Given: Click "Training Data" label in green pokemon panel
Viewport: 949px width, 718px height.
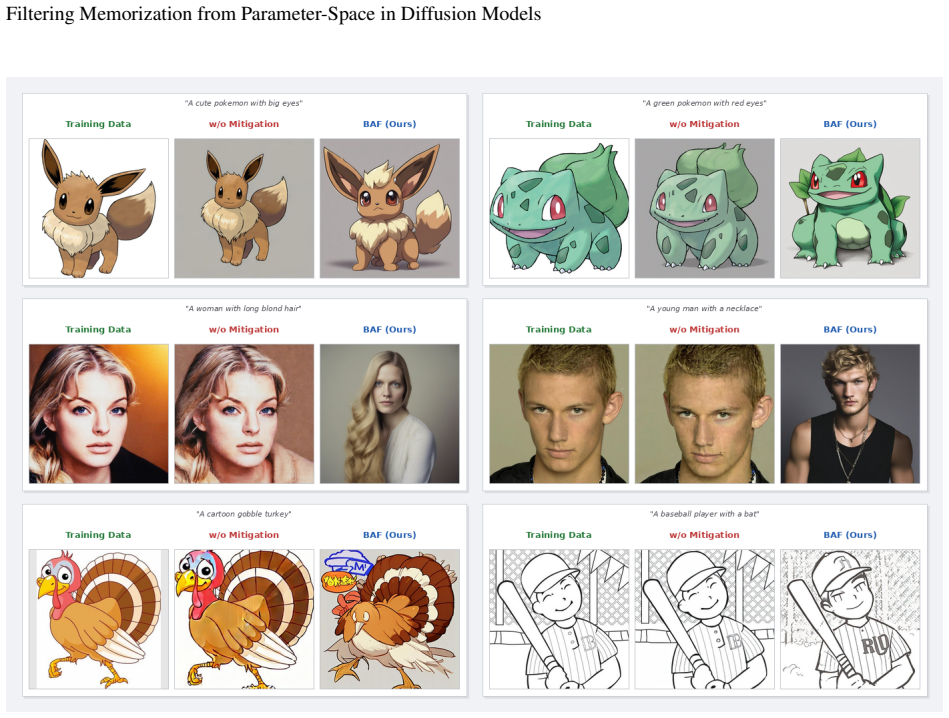Looking at the screenshot, I should pyautogui.click(x=559, y=124).
